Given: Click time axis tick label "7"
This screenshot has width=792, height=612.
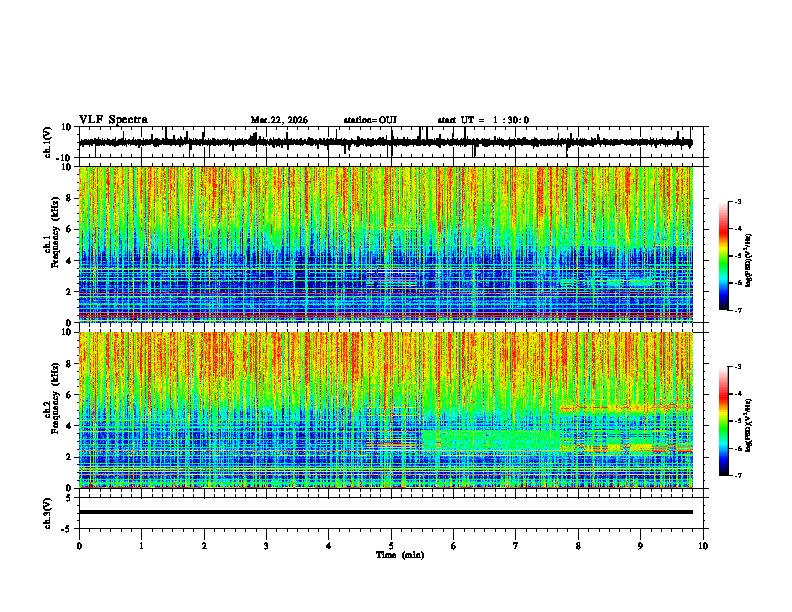Looking at the screenshot, I should tap(516, 546).
